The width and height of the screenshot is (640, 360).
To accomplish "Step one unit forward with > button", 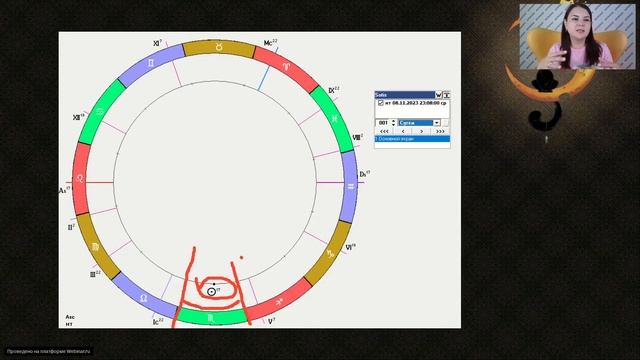I will (422, 131).
